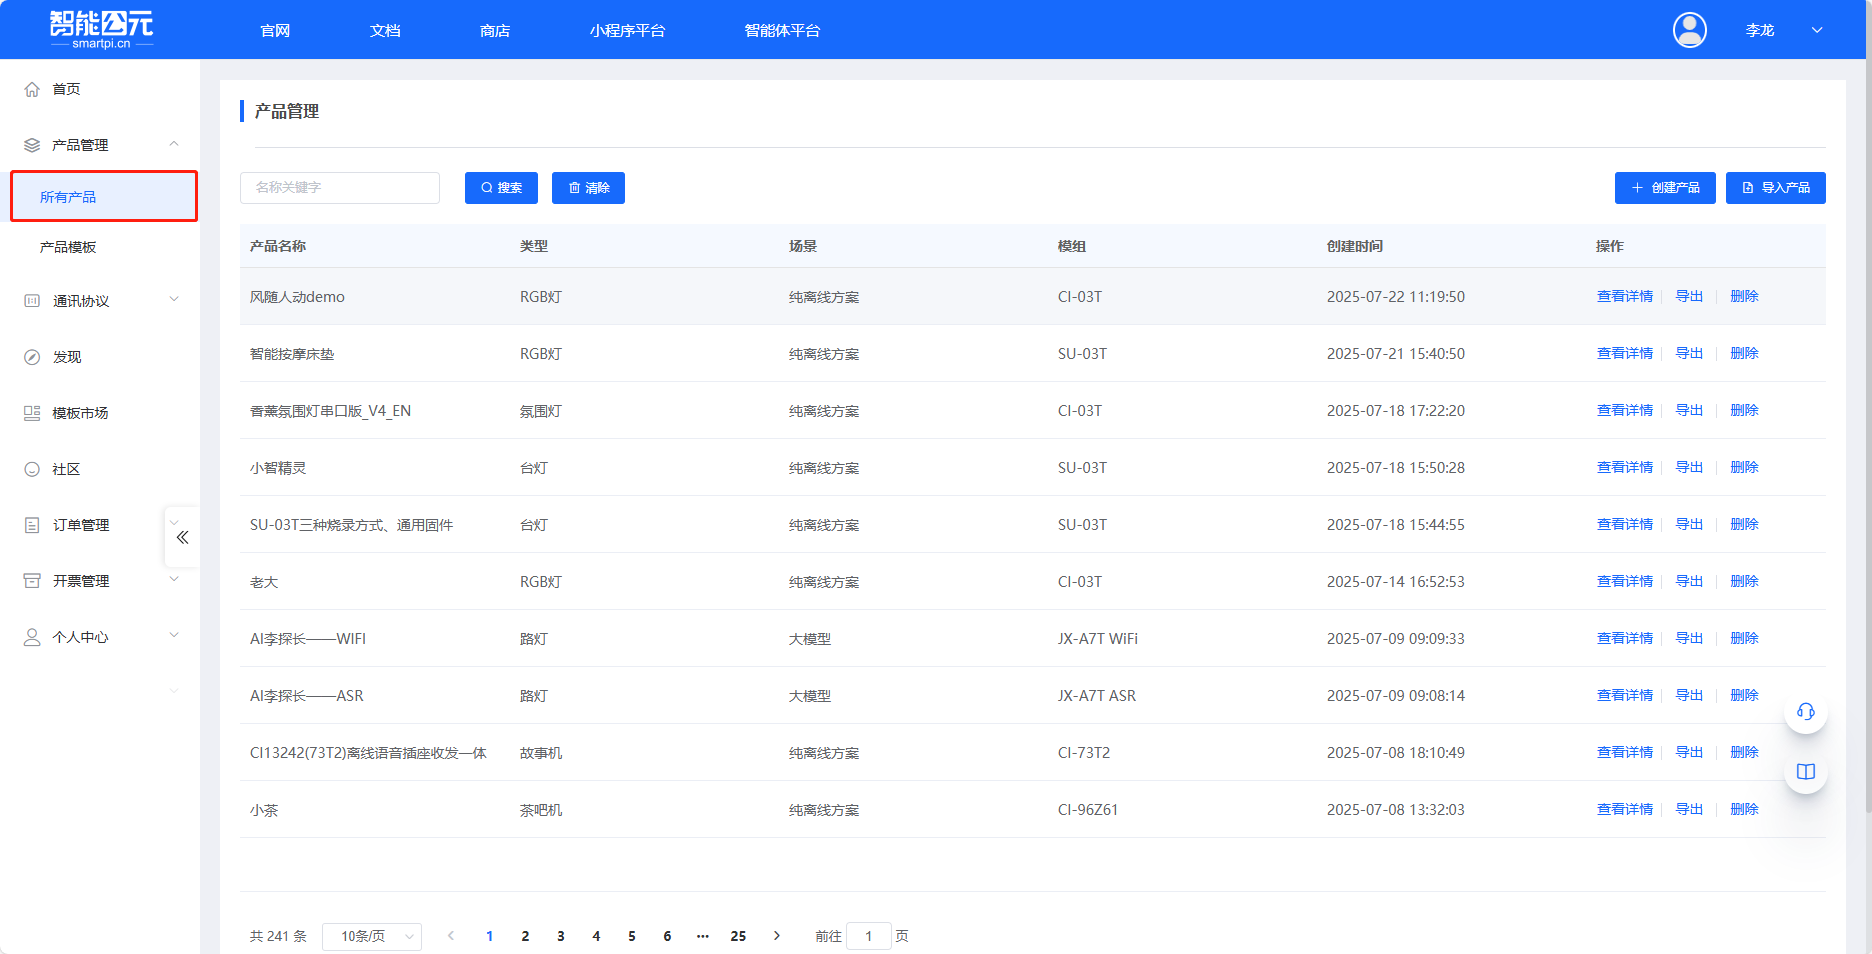The width and height of the screenshot is (1872, 954).
Task: Open 小程序平台 in top navigation
Action: 627,30
